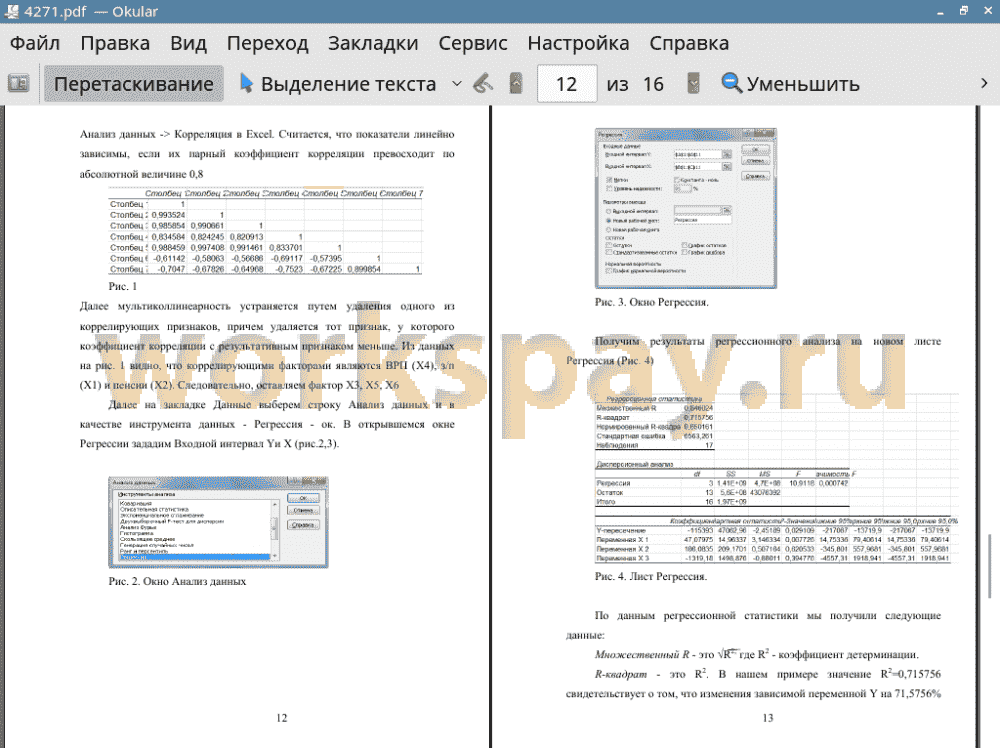Open the Вид menu
Viewport: 1000px width, 748px height.
[x=188, y=43]
